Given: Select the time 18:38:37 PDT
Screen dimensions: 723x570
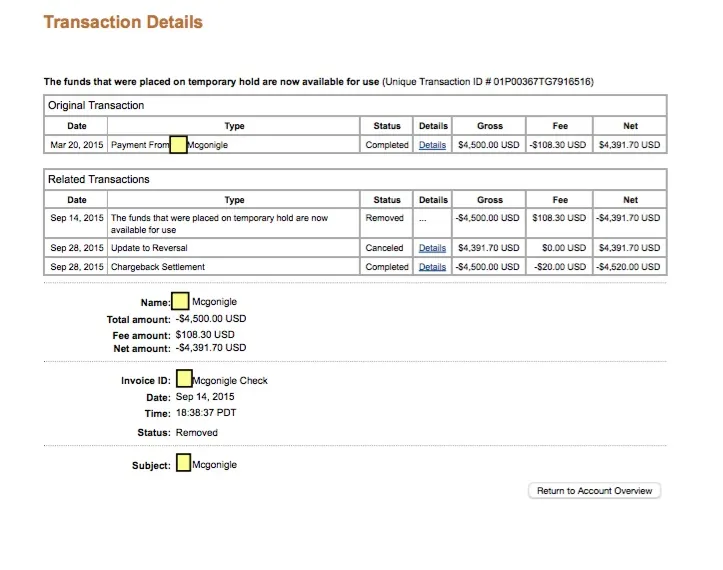Looking at the screenshot, I should (x=206, y=413).
